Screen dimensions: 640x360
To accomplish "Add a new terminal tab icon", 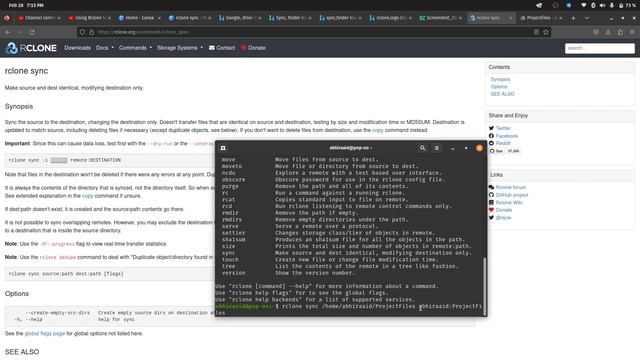I will coord(223,148).
